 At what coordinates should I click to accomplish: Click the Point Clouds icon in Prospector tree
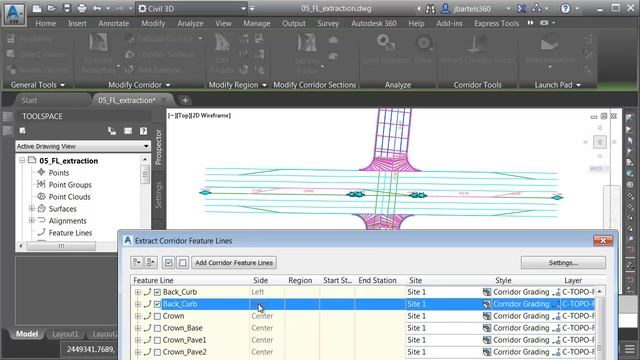coord(41,196)
